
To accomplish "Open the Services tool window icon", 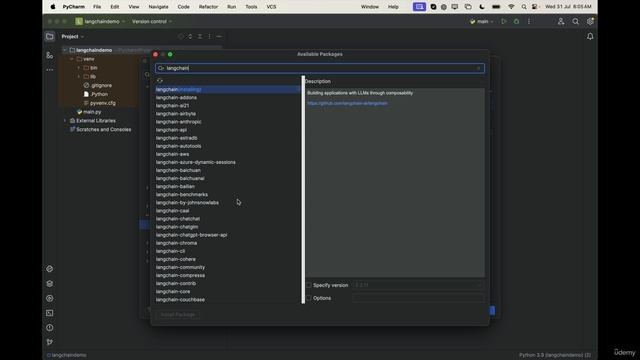I will 49,298.
